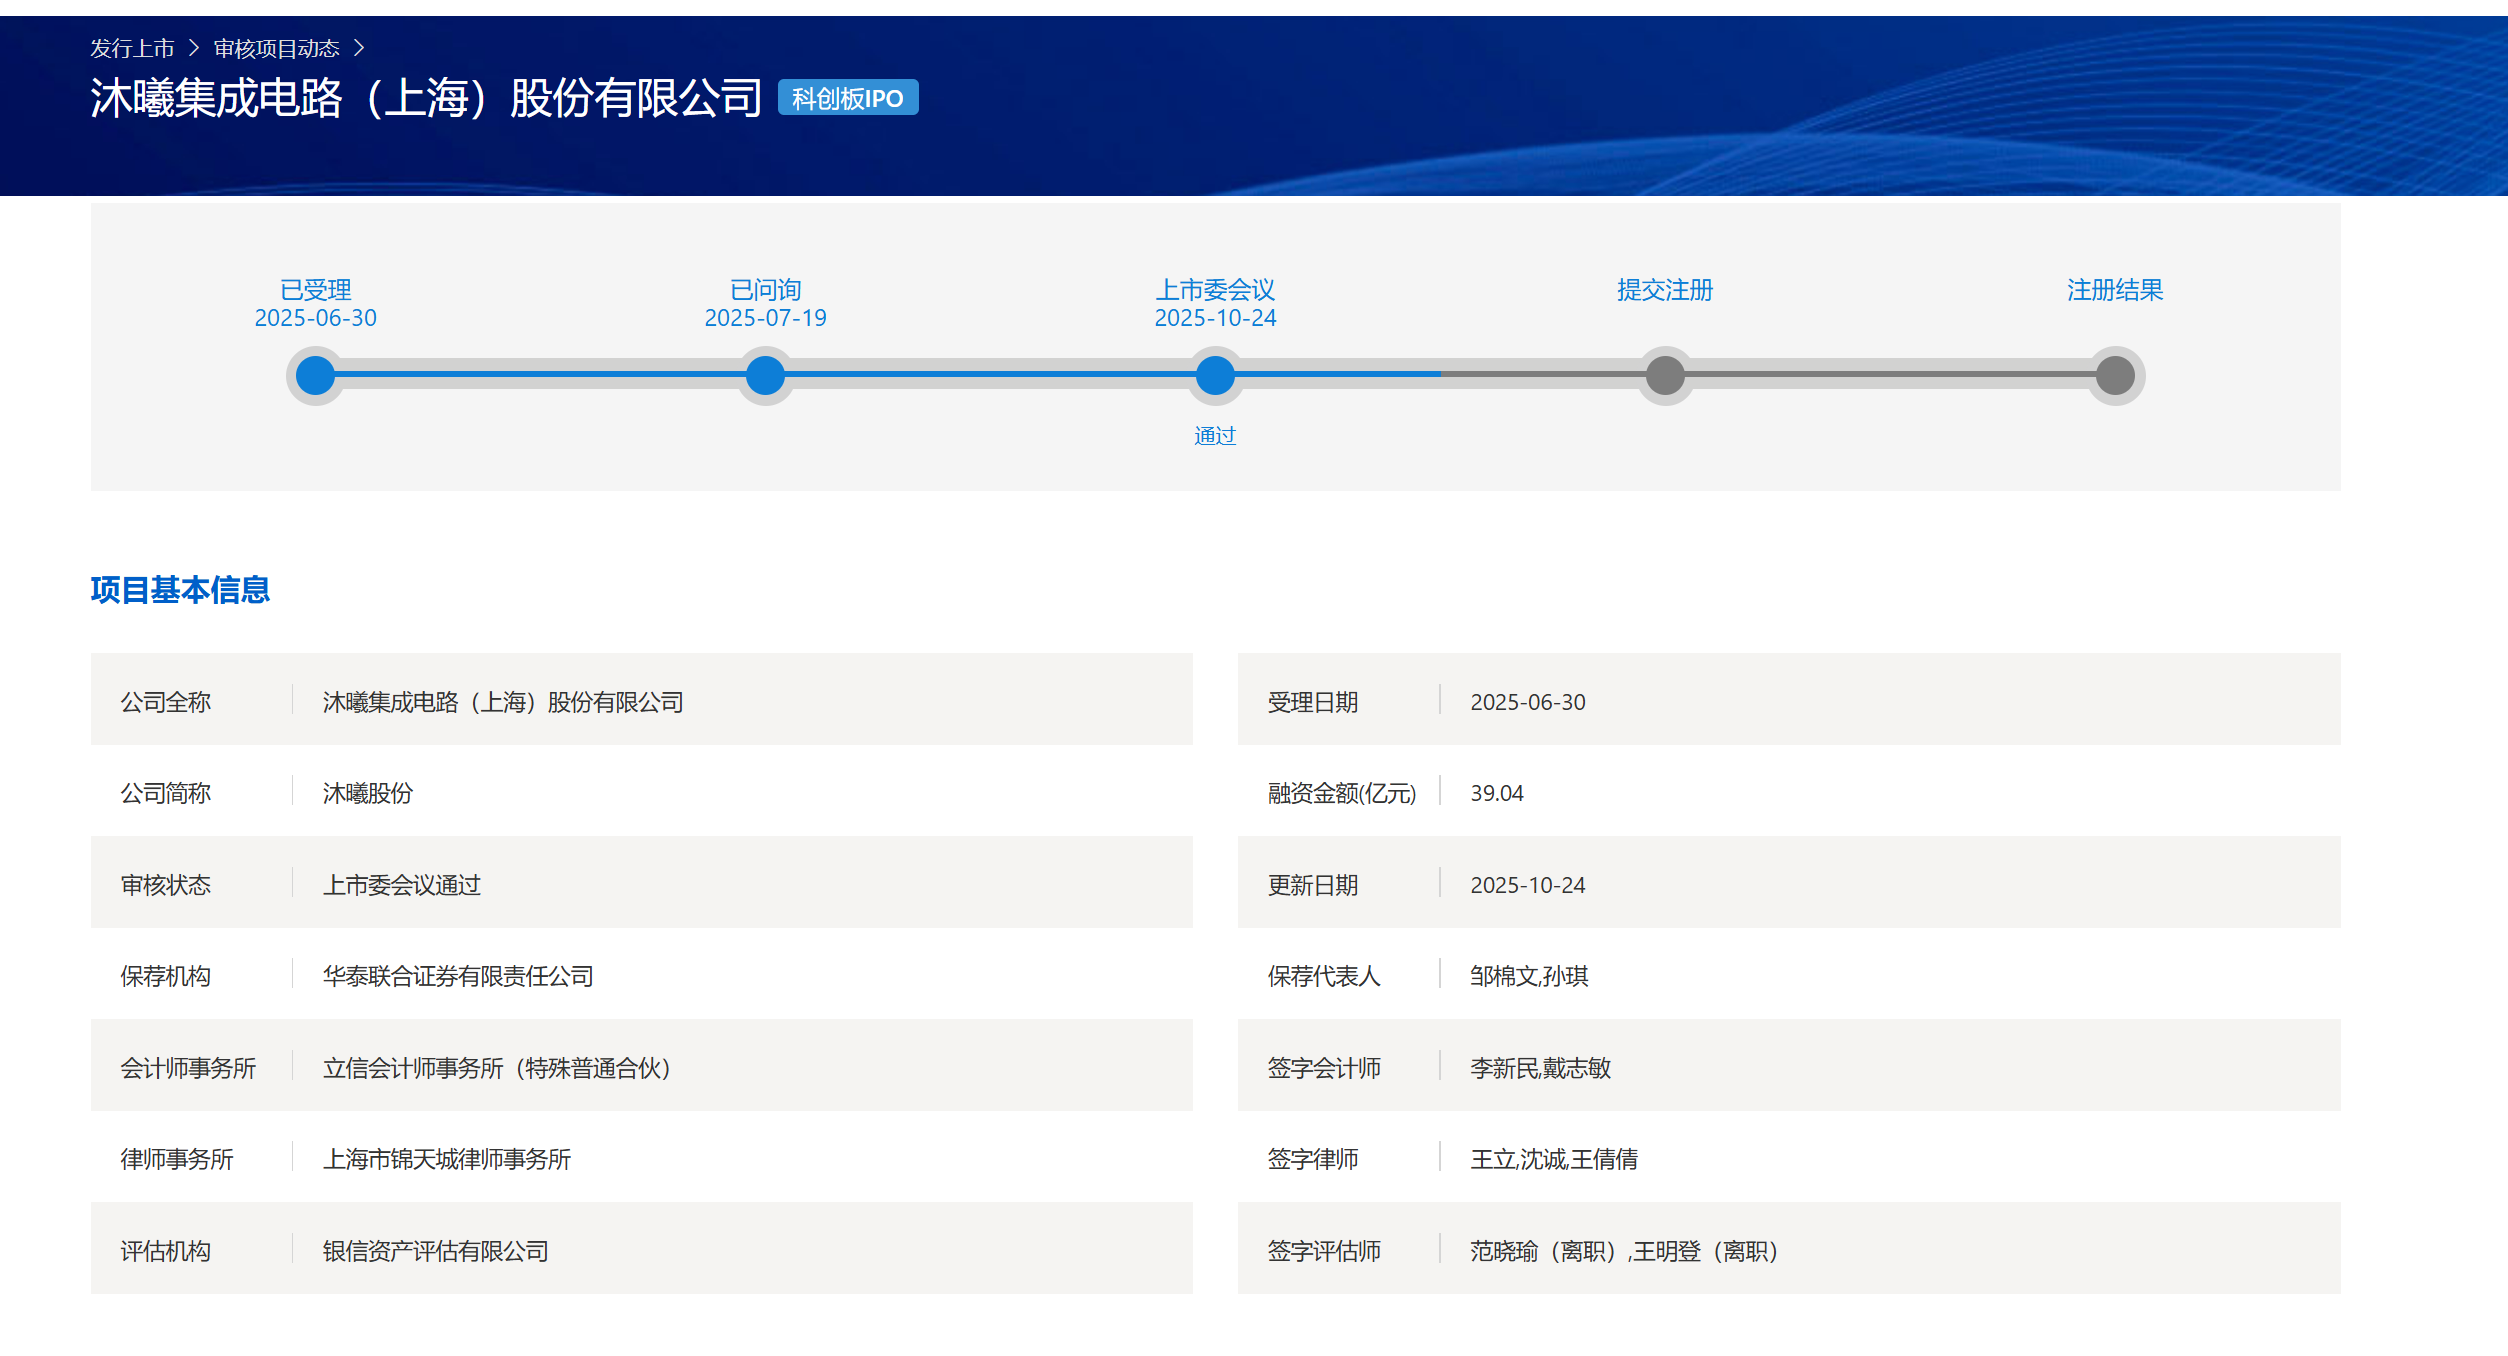Image resolution: width=2508 pixels, height=1356 pixels.
Task: Click the 科创板IPO badge
Action: tap(847, 98)
